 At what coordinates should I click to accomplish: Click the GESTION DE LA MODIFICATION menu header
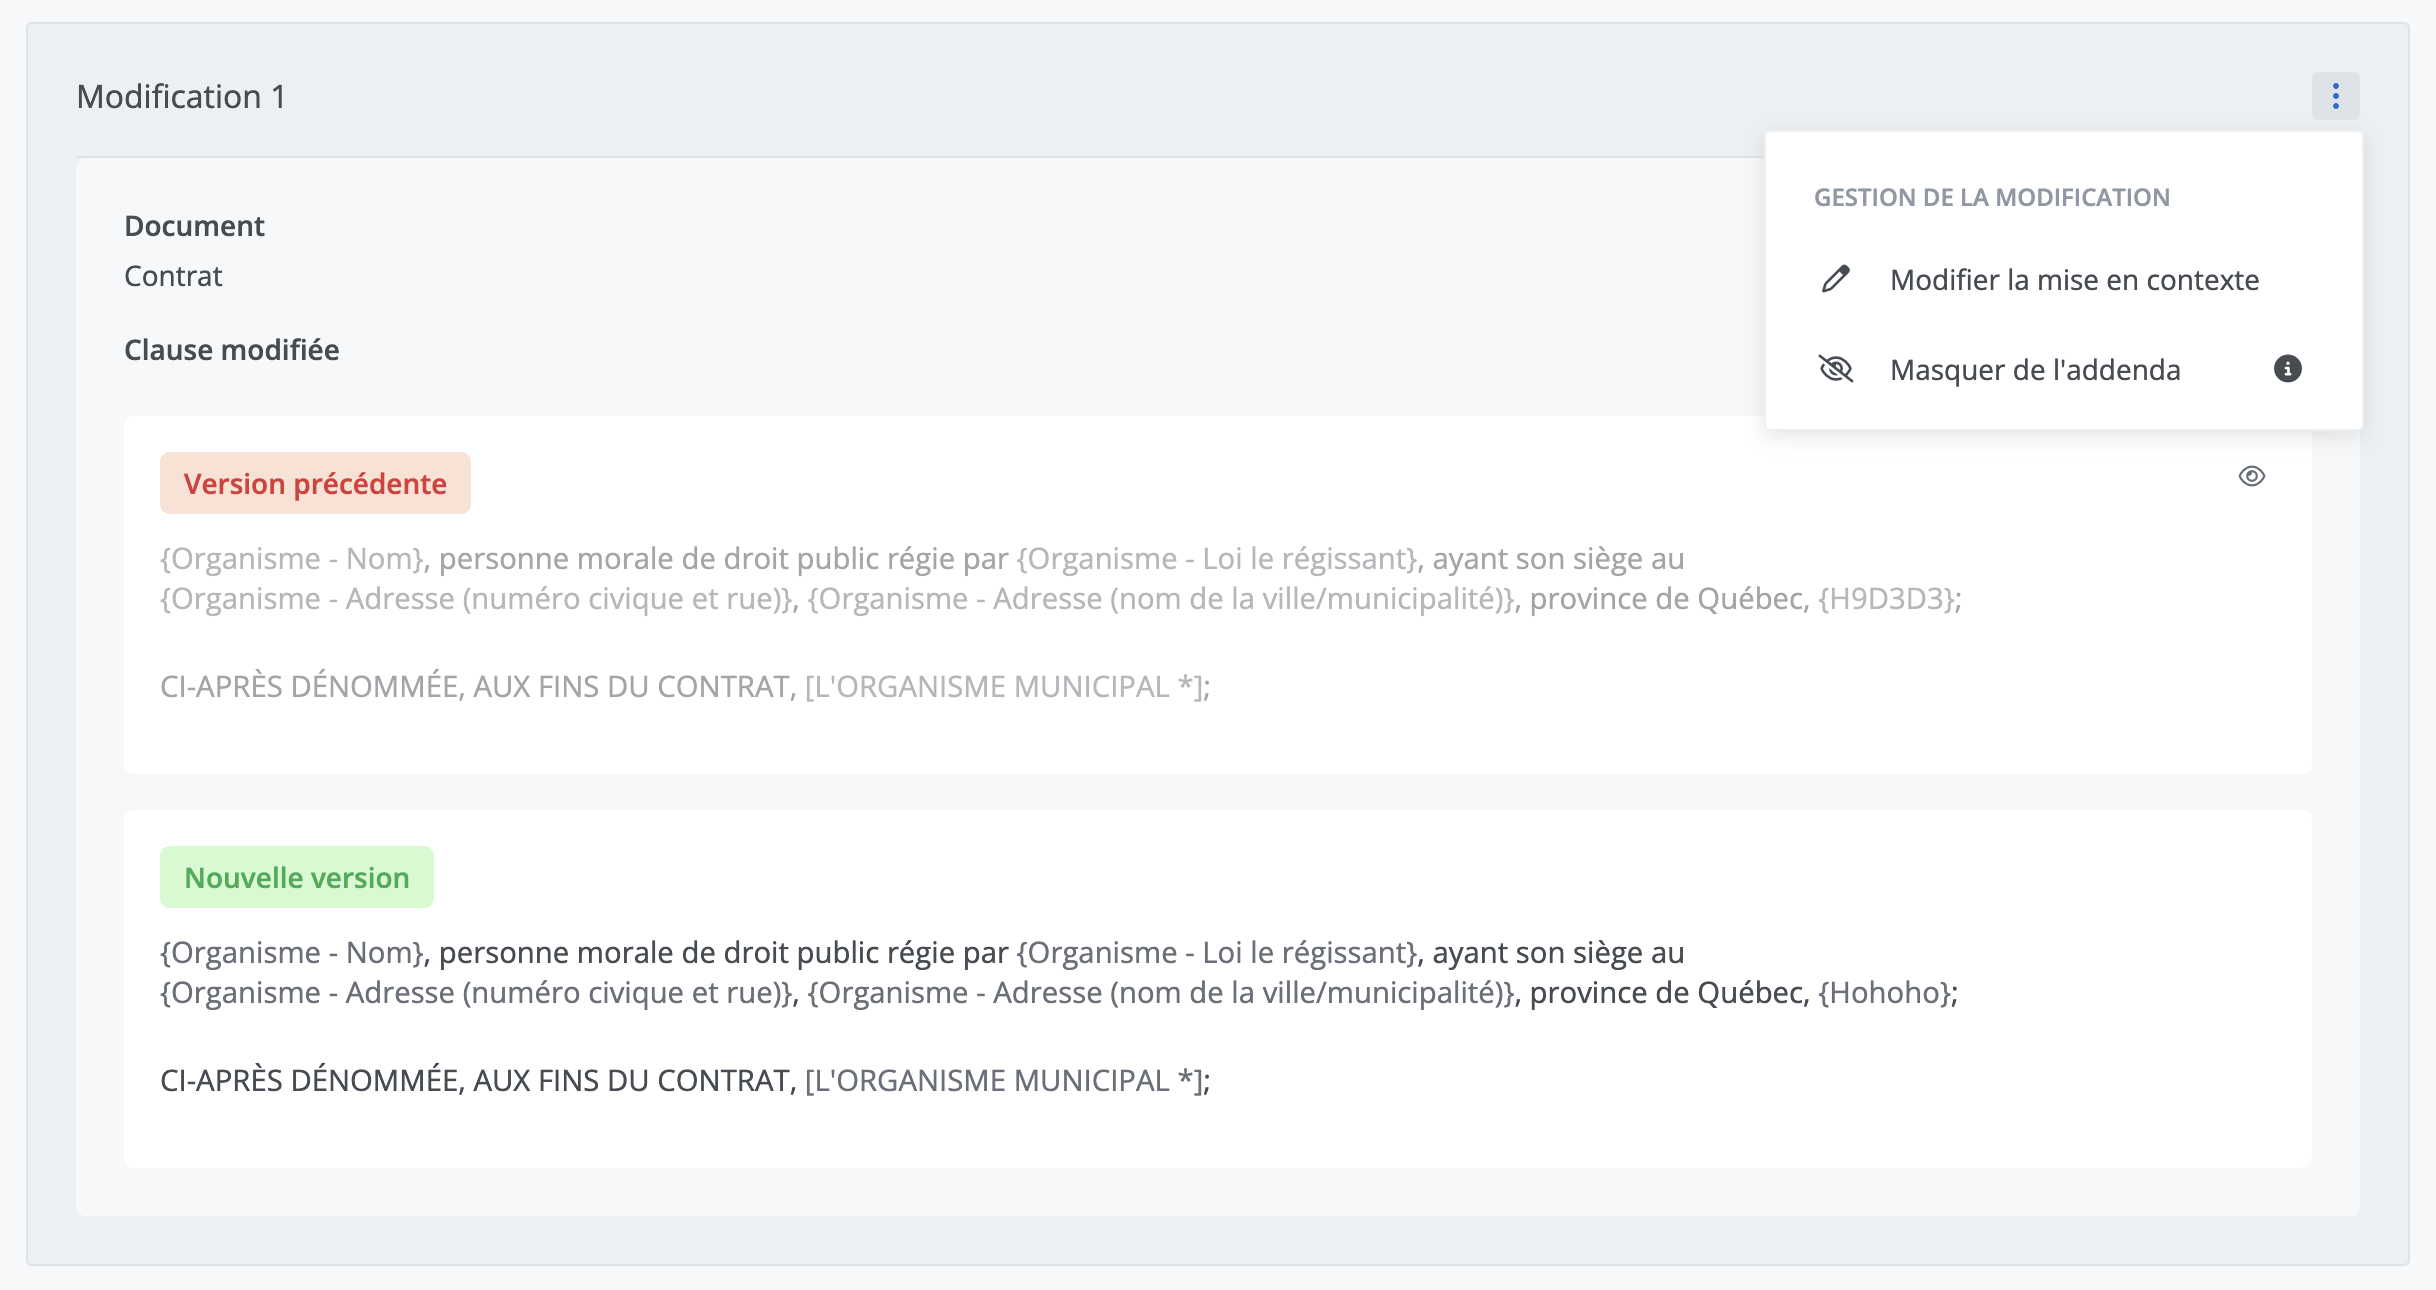[x=1991, y=197]
